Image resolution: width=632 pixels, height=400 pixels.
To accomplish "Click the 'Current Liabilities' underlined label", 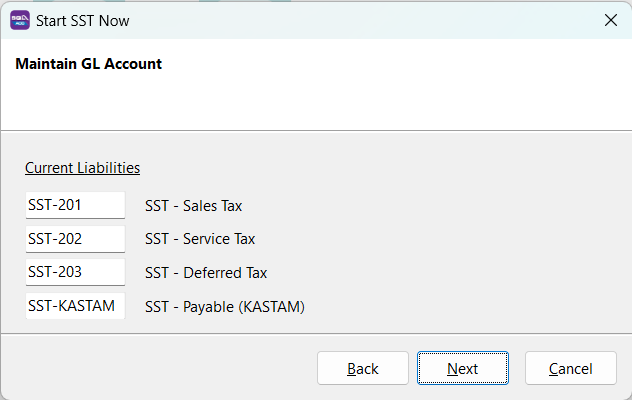I will pyautogui.click(x=82, y=168).
